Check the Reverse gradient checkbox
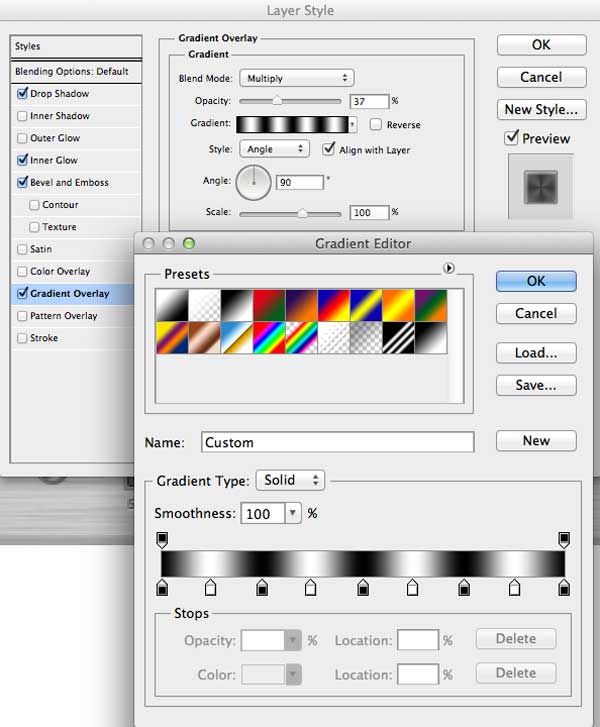The width and height of the screenshot is (600, 727). click(x=376, y=124)
